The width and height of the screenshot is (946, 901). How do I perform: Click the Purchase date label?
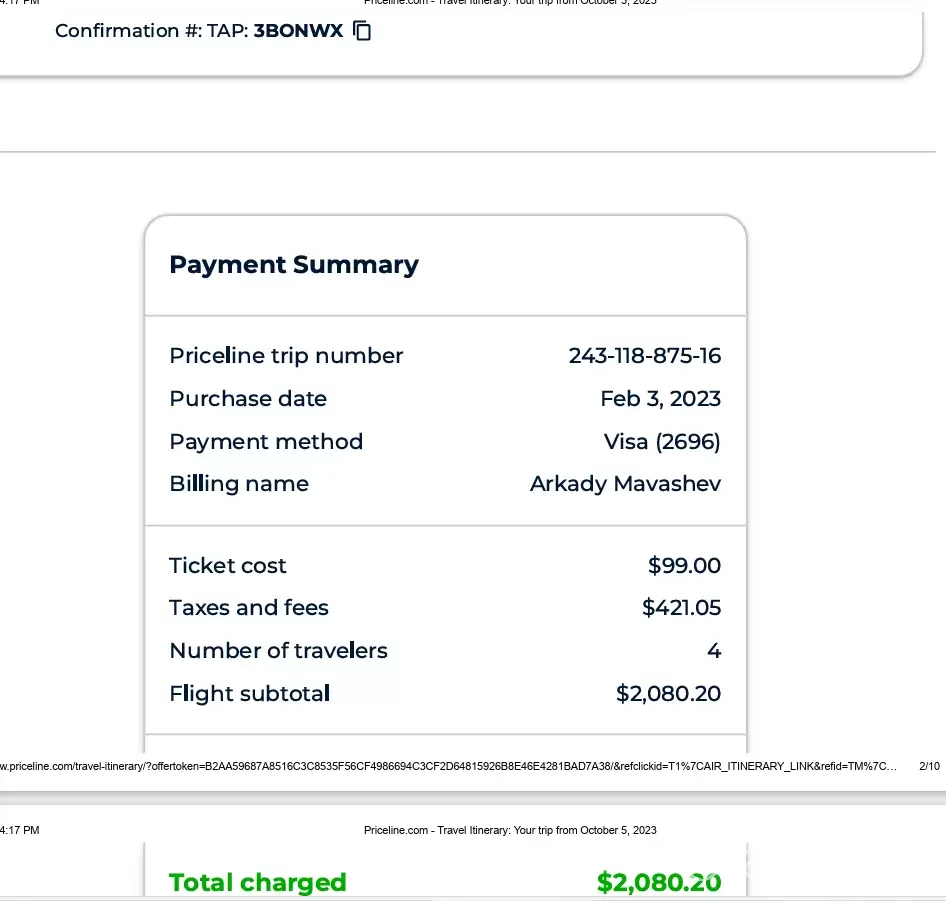point(247,399)
